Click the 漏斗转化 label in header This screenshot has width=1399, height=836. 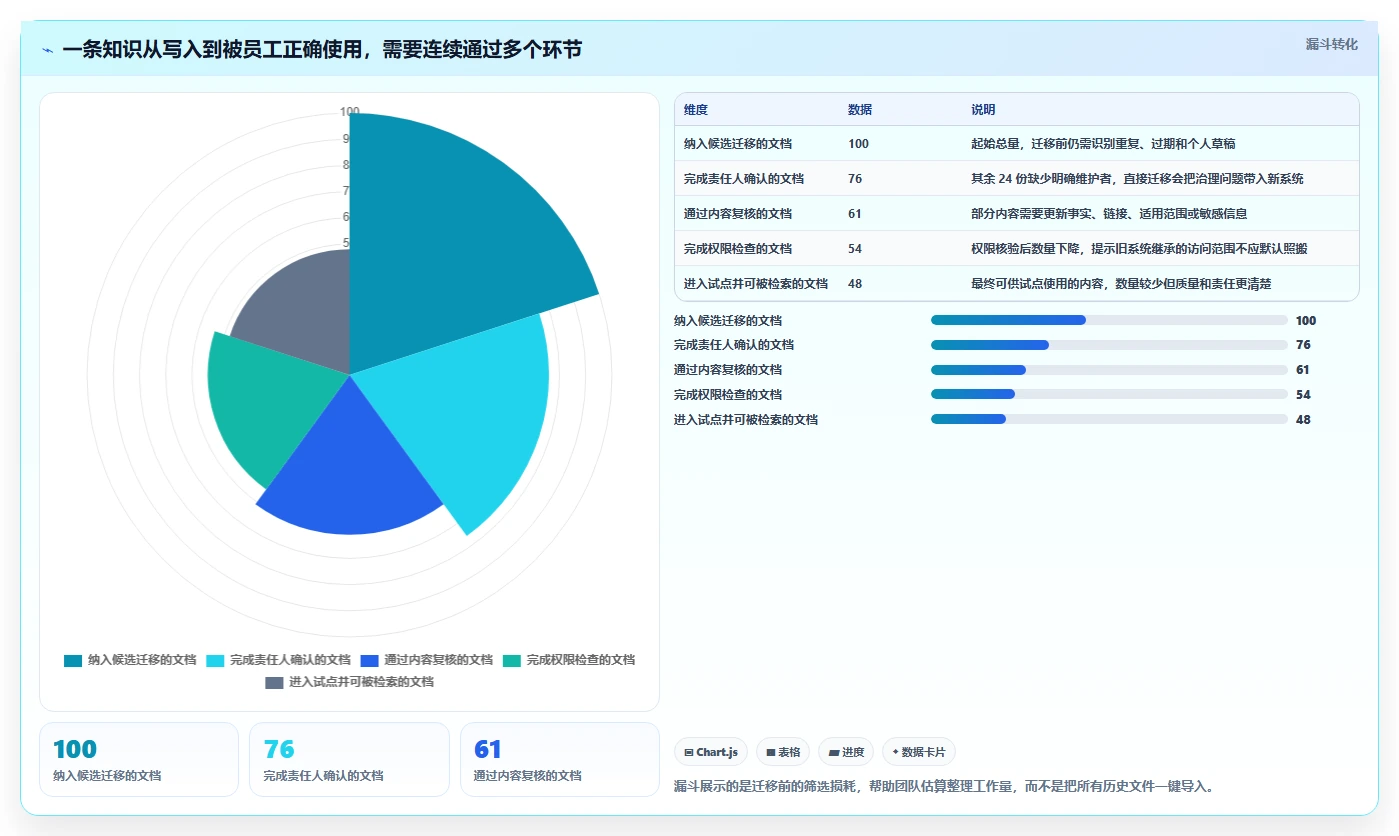pos(1331,44)
